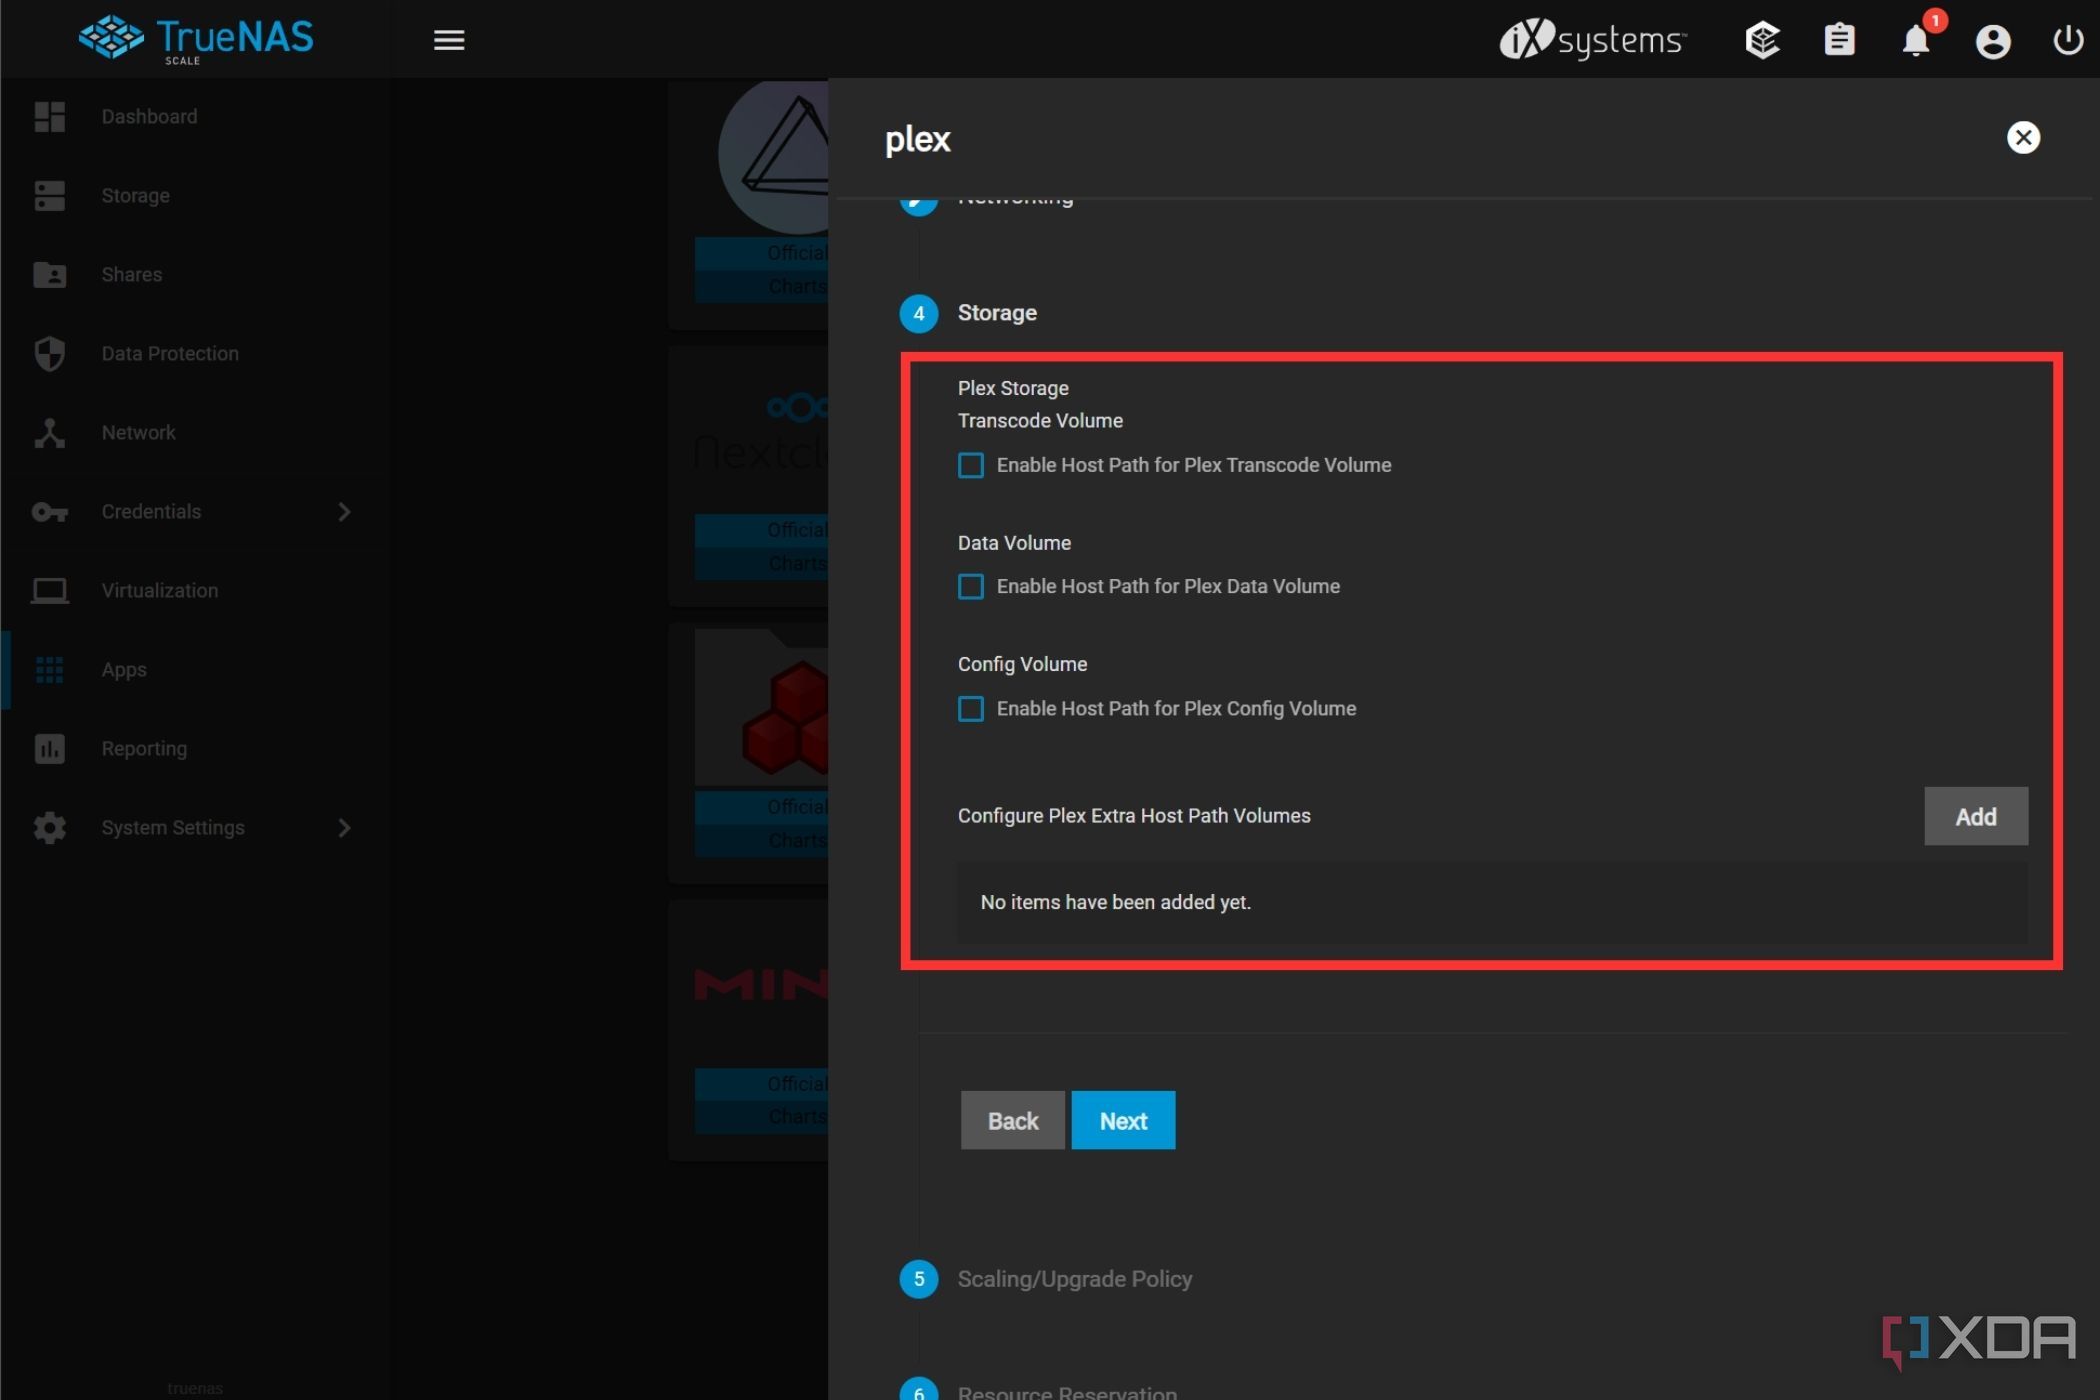The height and width of the screenshot is (1400, 2100).
Task: Open the Network menu item
Action: (x=138, y=432)
